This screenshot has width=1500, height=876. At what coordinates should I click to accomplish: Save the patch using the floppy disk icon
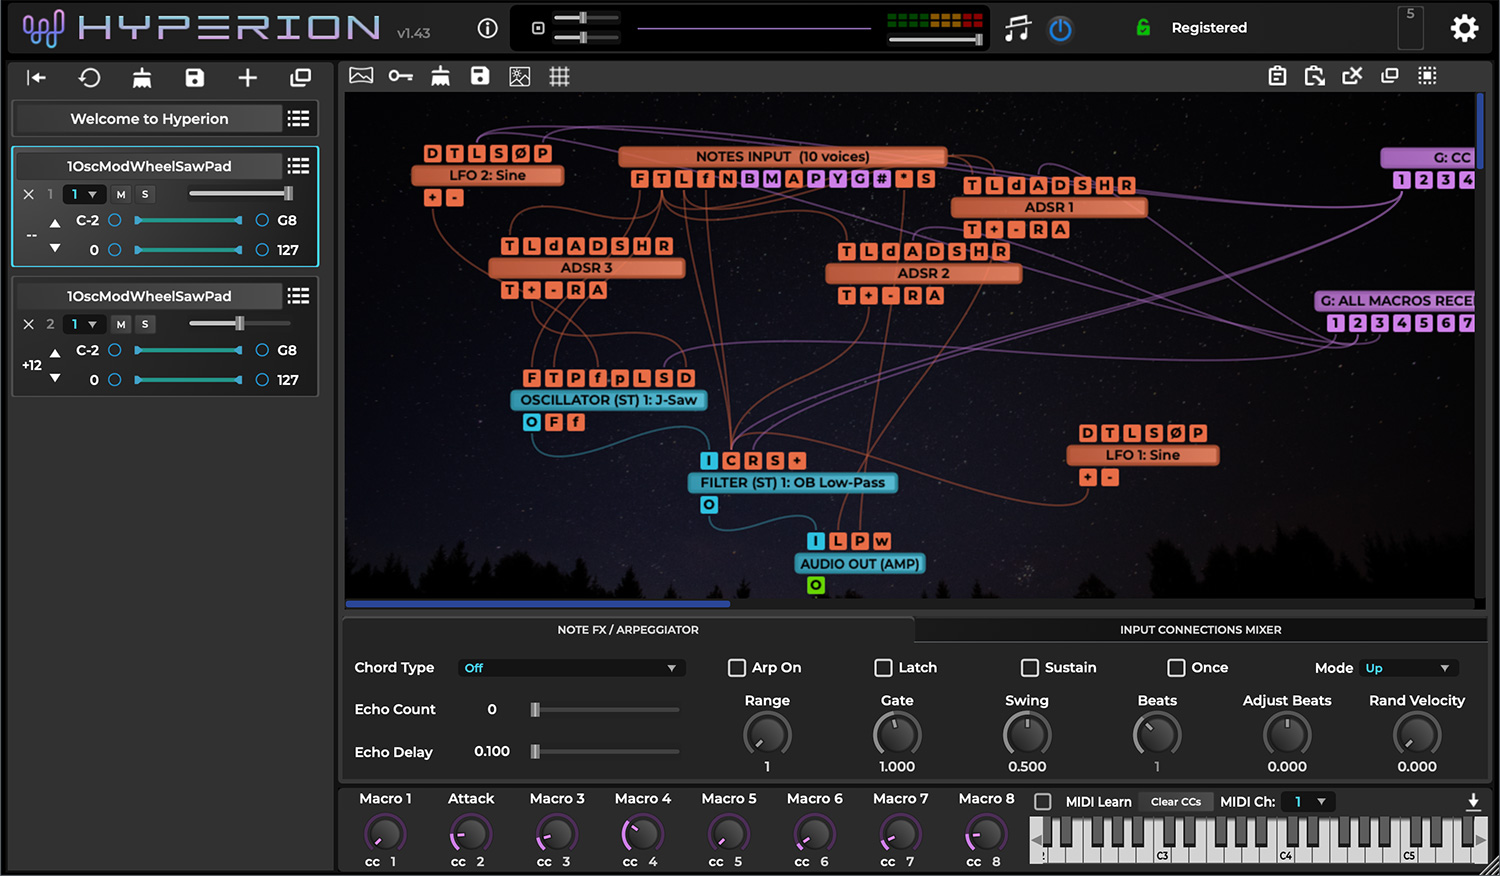480,75
